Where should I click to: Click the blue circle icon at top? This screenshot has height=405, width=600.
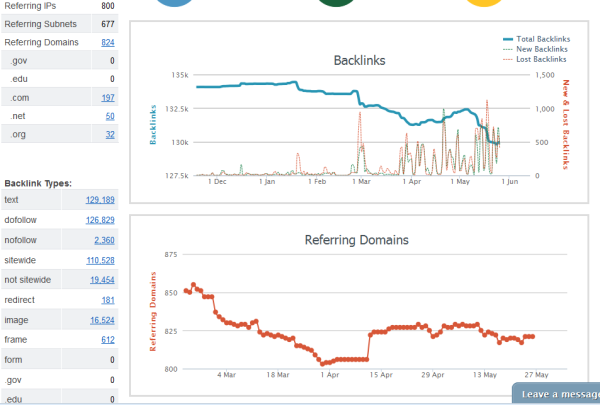[177, 3]
